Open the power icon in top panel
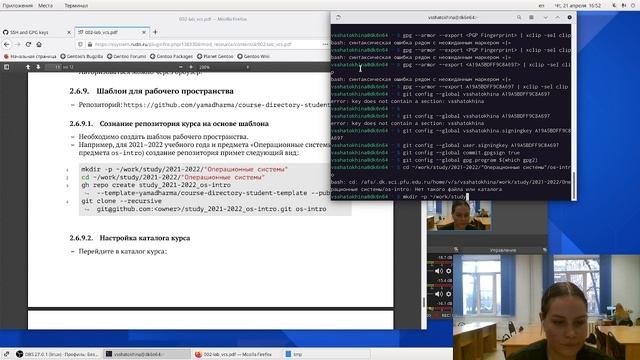Image resolution: width=640 pixels, height=360 pixels. tap(632, 6)
